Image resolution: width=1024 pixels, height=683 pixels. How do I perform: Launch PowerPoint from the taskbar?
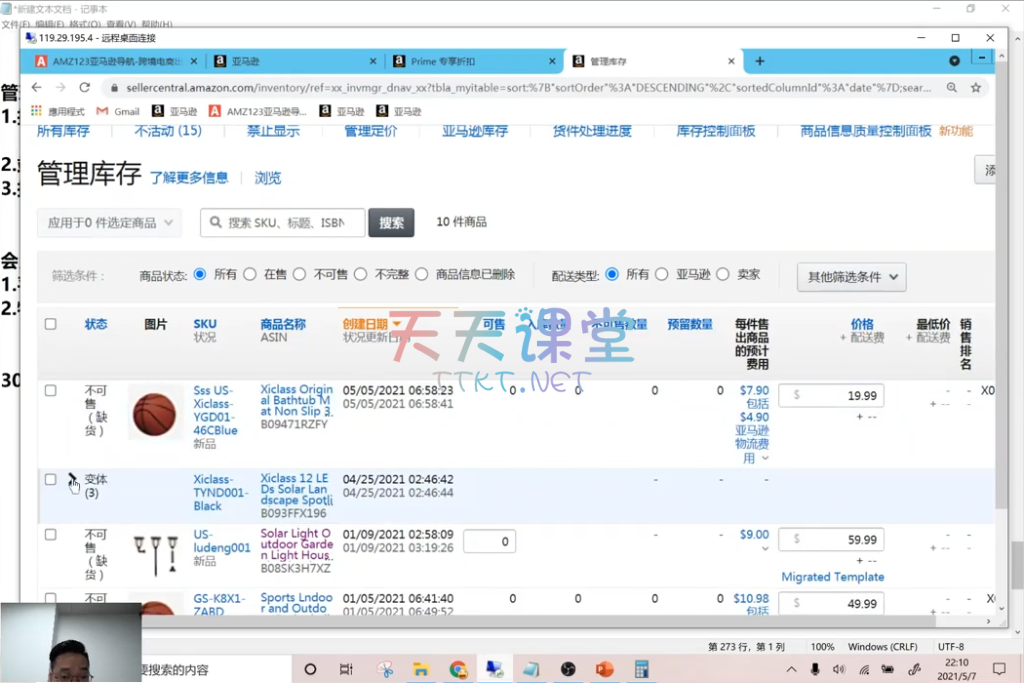pos(605,669)
